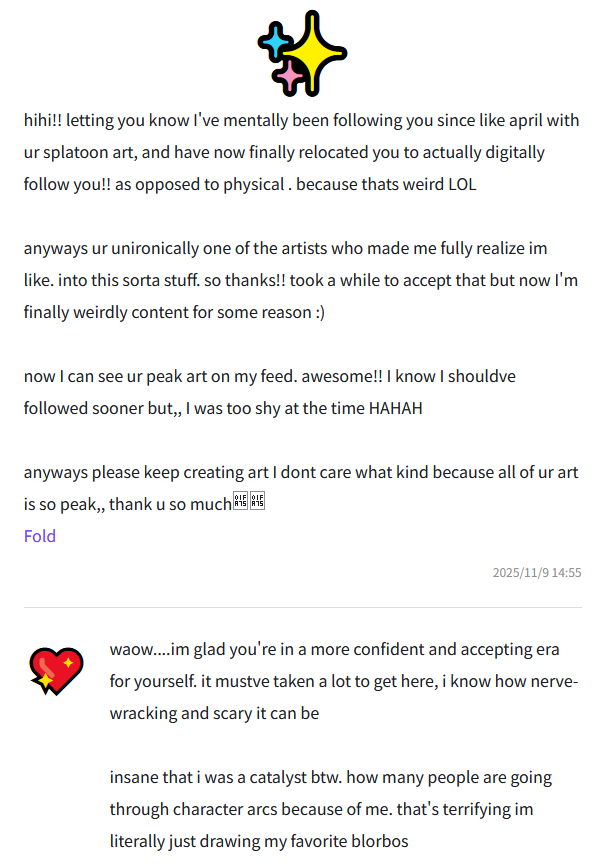This screenshot has height=865, width=605.
Task: Click the 2025/11/9 14:55 timestamp
Action: point(537,573)
